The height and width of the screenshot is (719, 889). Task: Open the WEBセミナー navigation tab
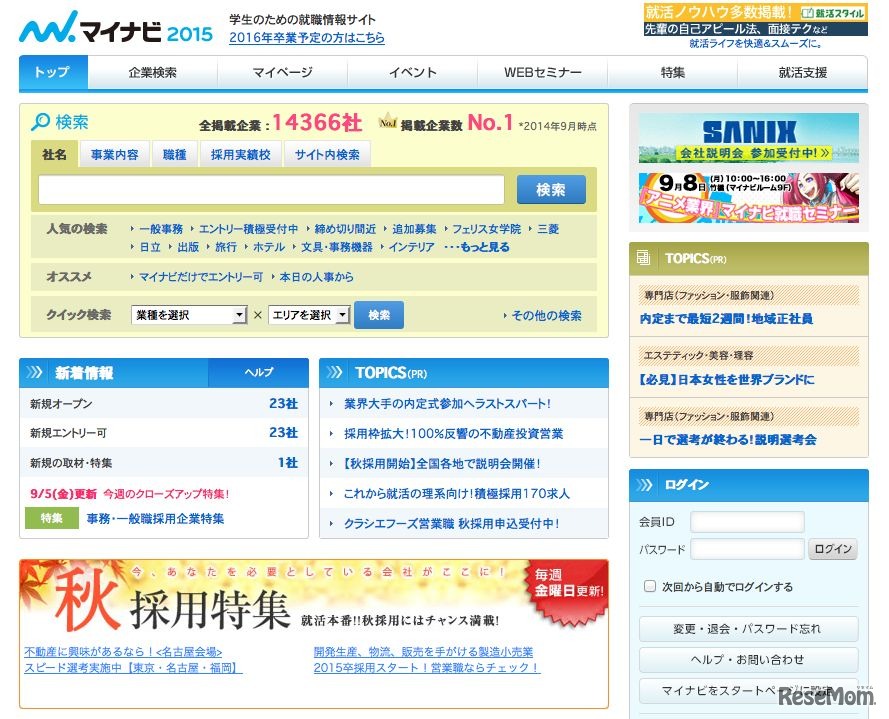pos(541,72)
